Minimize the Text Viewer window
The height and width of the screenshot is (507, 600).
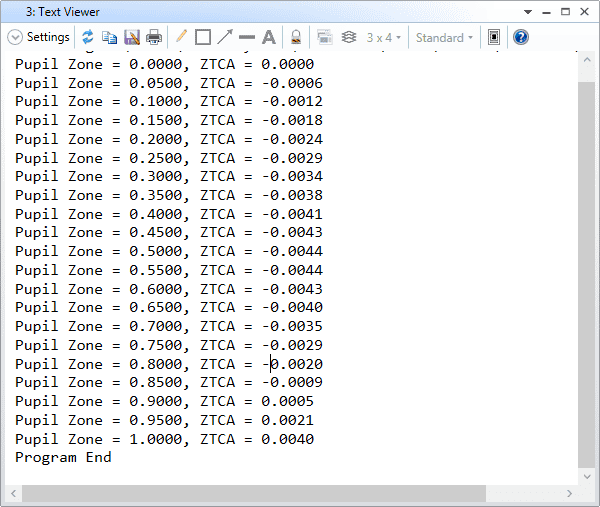[546, 13]
